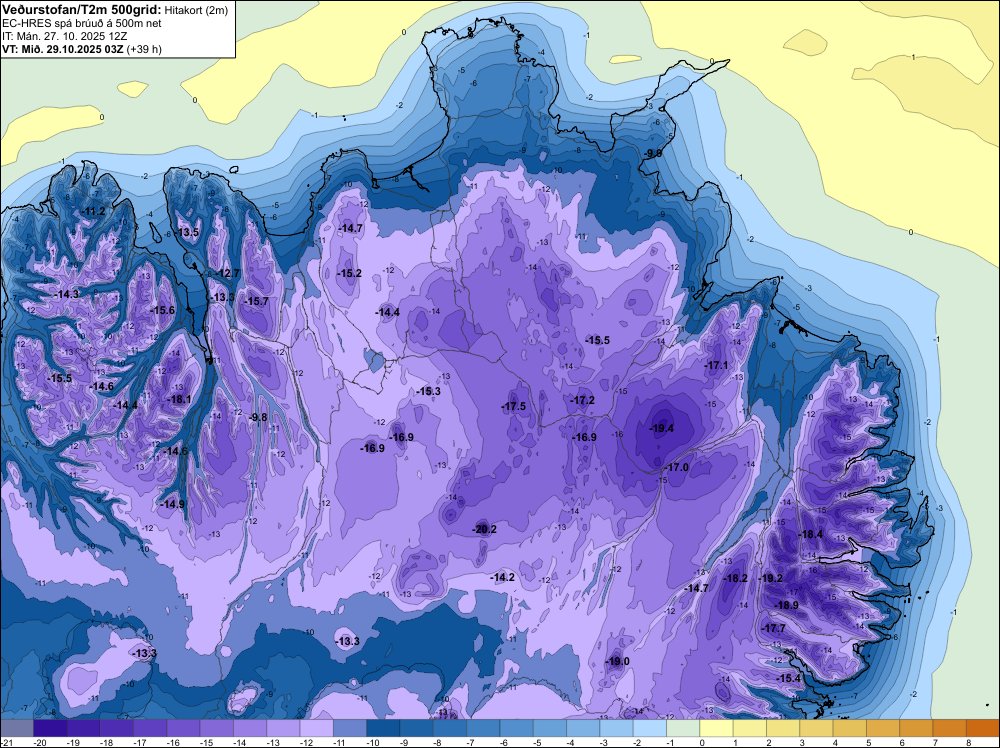Select the -15 legend scale label
This screenshot has height=748, width=1000.
(x=207, y=742)
